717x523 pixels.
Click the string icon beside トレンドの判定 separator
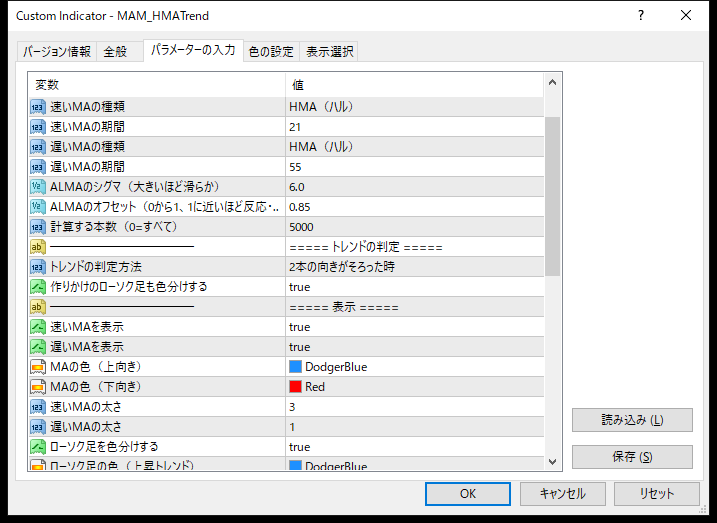click(38, 247)
